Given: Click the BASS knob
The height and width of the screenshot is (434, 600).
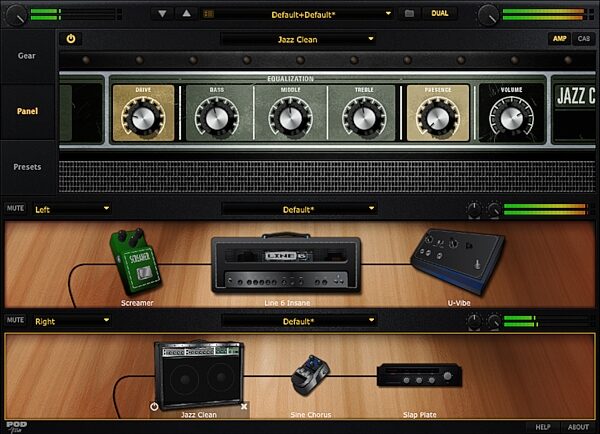Looking at the screenshot, I should (x=217, y=118).
